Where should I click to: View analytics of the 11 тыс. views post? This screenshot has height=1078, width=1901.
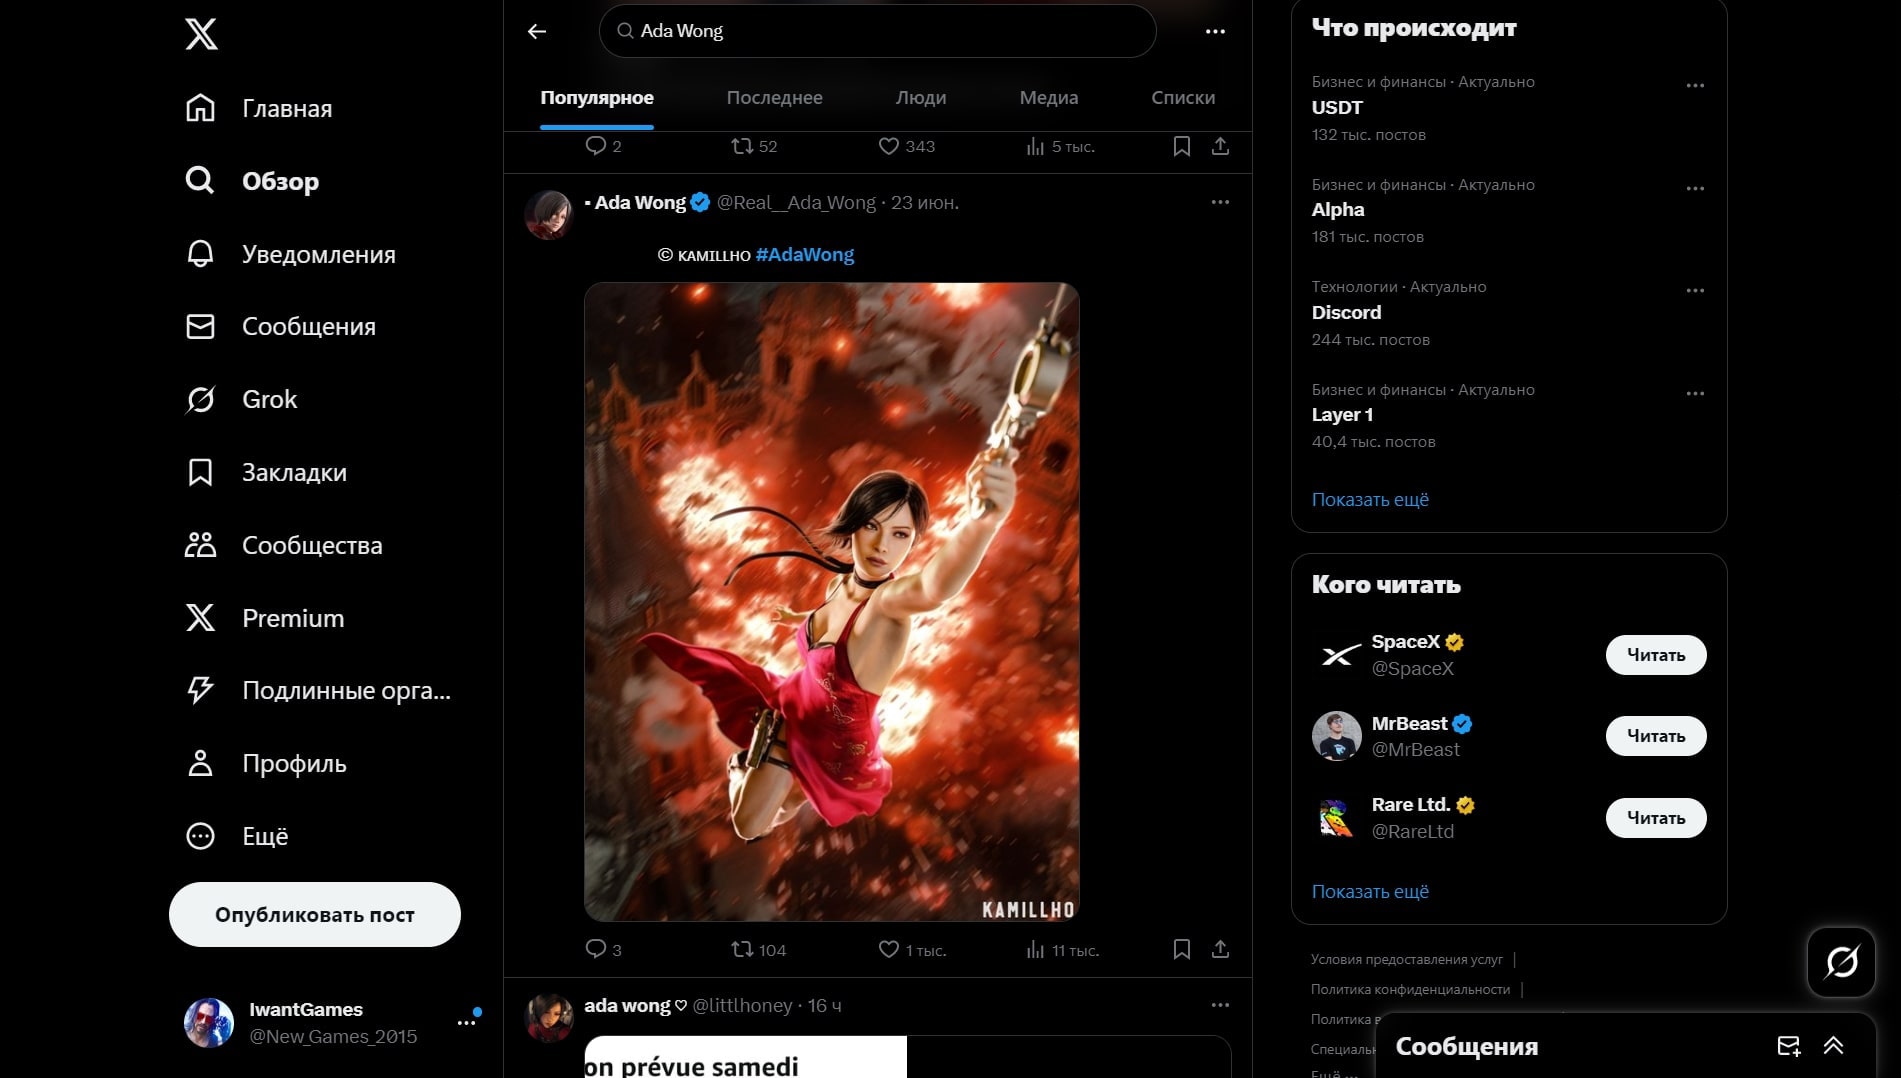pyautogui.click(x=1062, y=949)
